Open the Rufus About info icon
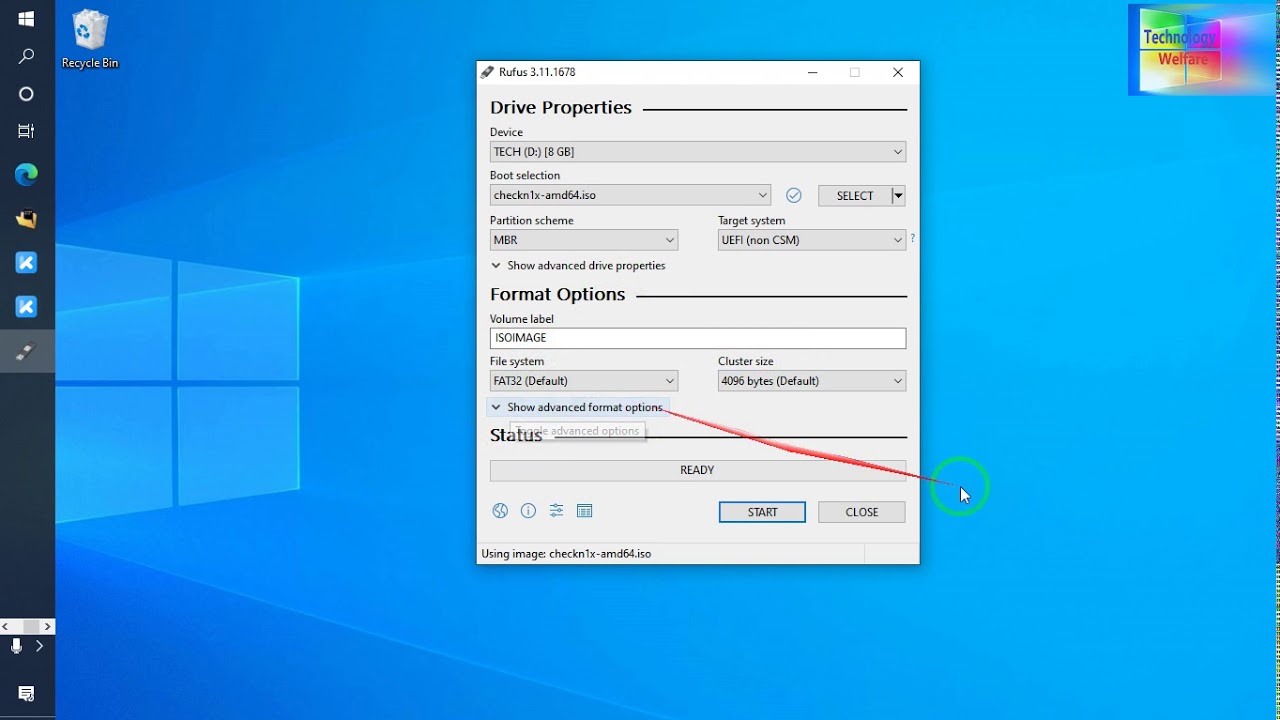The height and width of the screenshot is (720, 1280). click(x=528, y=511)
